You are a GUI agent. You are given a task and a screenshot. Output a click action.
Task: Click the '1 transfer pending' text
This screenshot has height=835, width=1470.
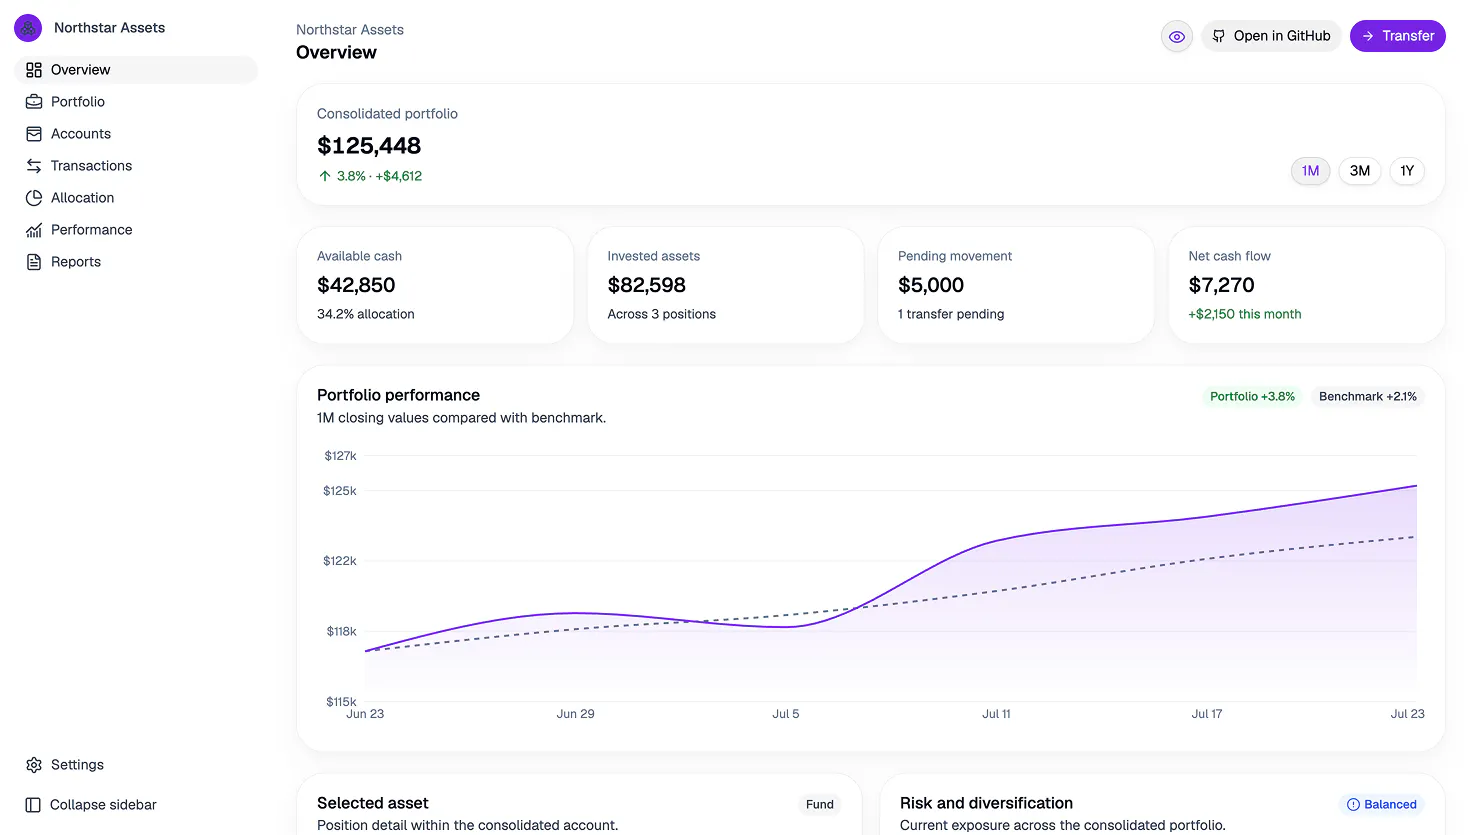point(951,314)
